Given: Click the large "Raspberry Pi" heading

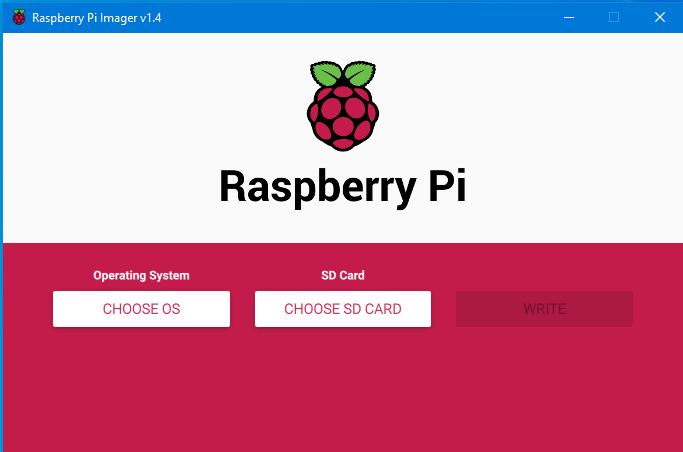Looking at the screenshot, I should pyautogui.click(x=343, y=187).
